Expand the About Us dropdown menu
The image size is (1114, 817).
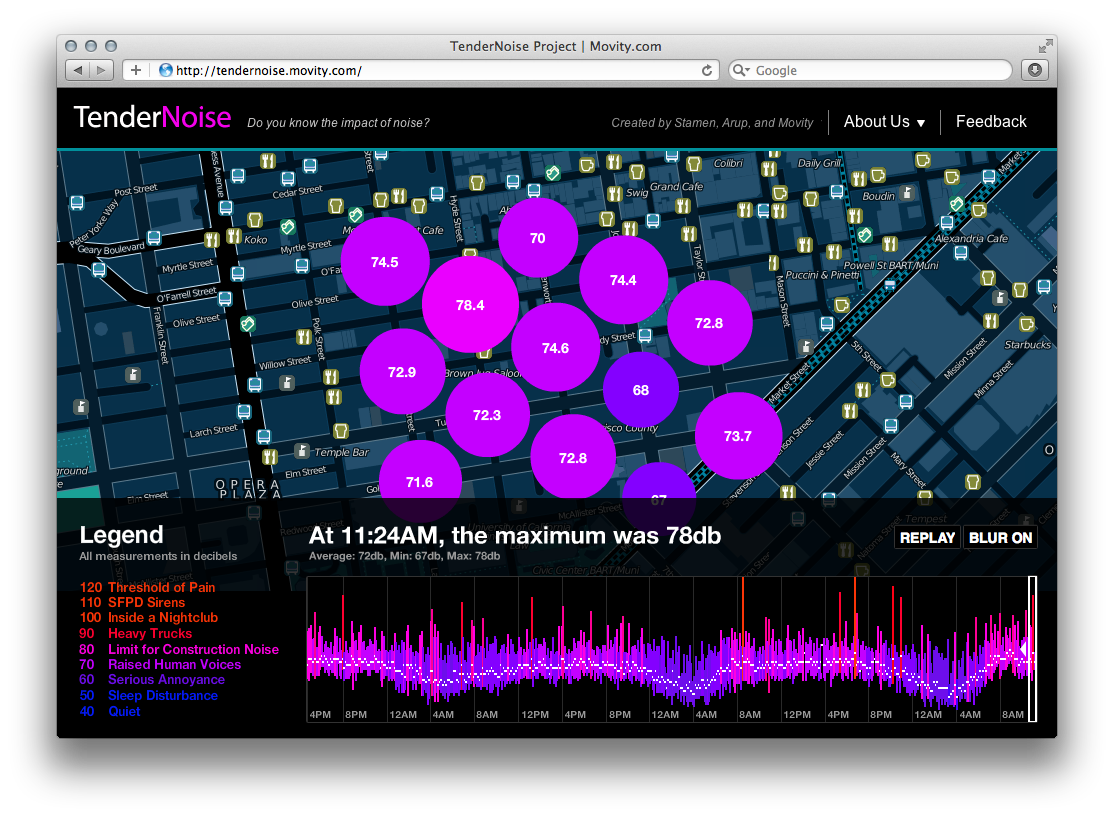[x=884, y=122]
